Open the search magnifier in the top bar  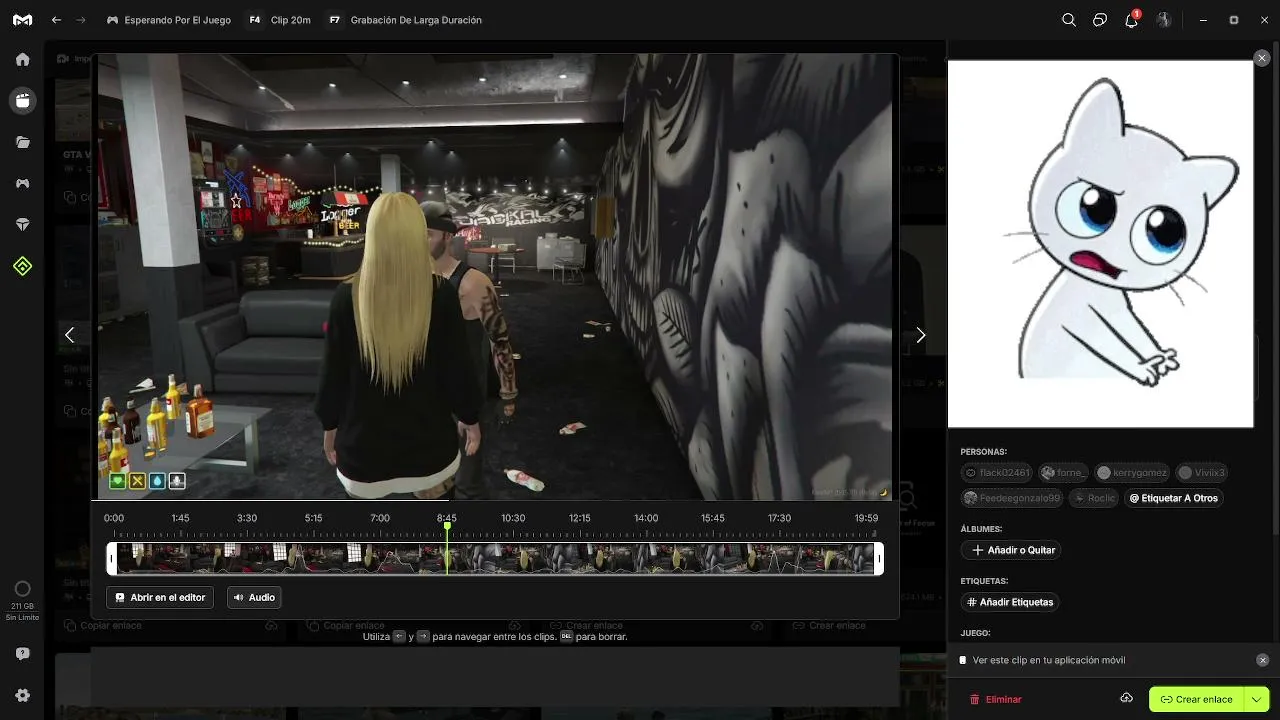point(1069,20)
